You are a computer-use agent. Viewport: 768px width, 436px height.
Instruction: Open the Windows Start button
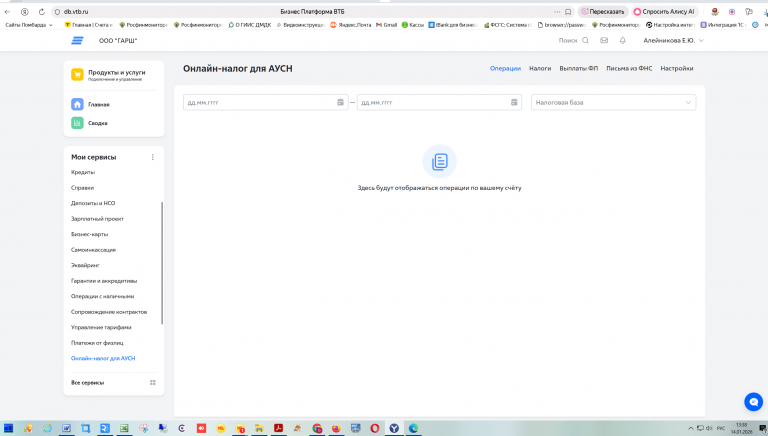(8, 428)
